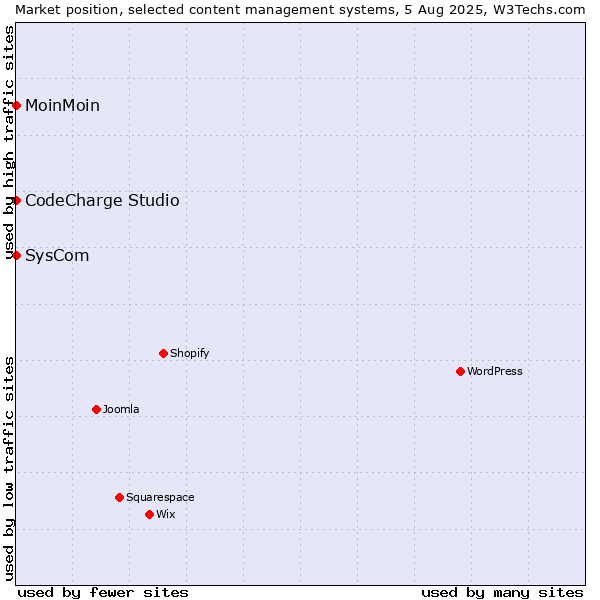Click the WordPress red data point

coord(460,371)
